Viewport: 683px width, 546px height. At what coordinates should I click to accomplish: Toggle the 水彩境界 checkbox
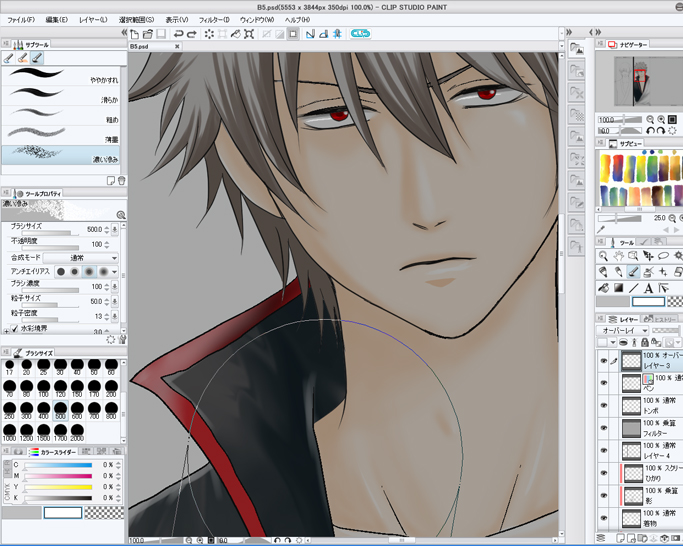click(15, 329)
